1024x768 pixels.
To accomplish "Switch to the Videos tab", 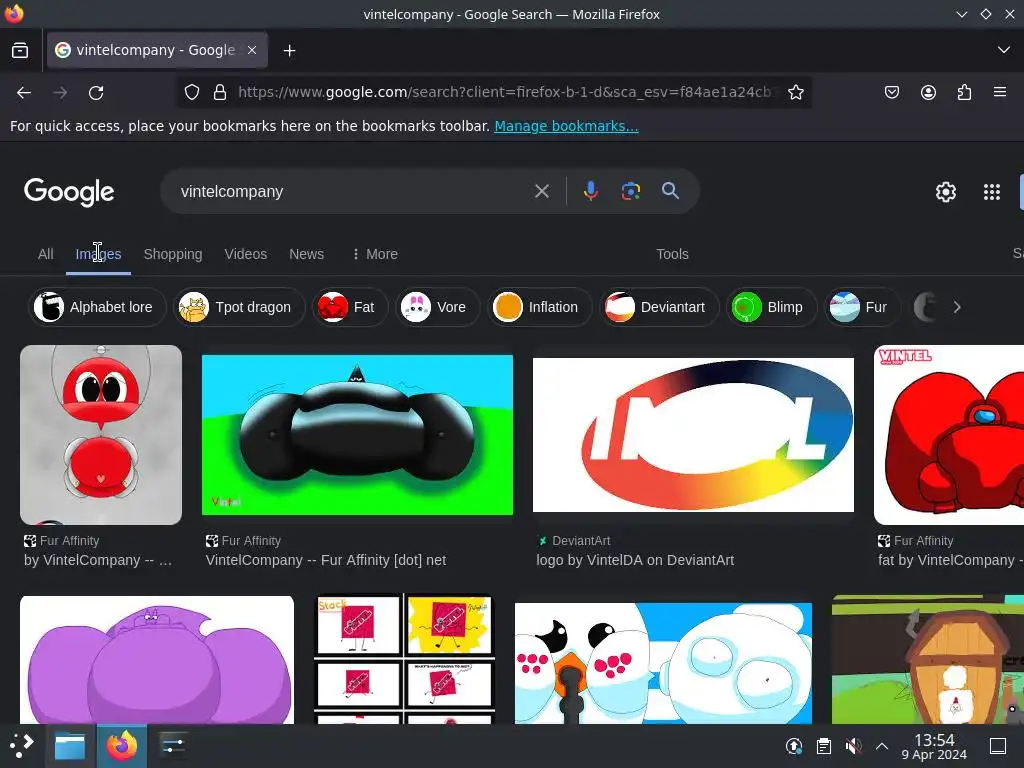I will (246, 254).
